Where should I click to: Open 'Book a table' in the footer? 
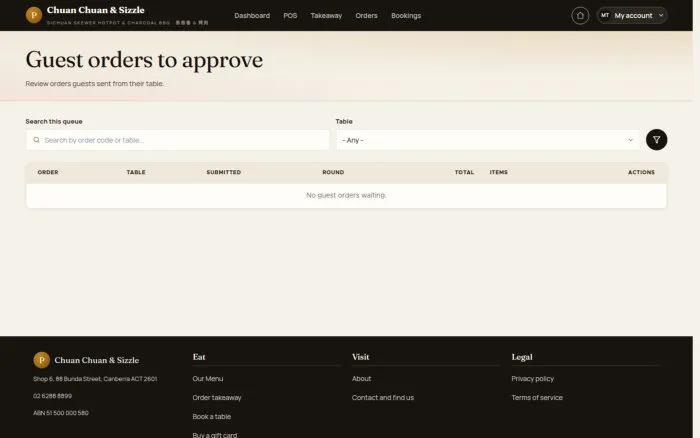(212, 417)
